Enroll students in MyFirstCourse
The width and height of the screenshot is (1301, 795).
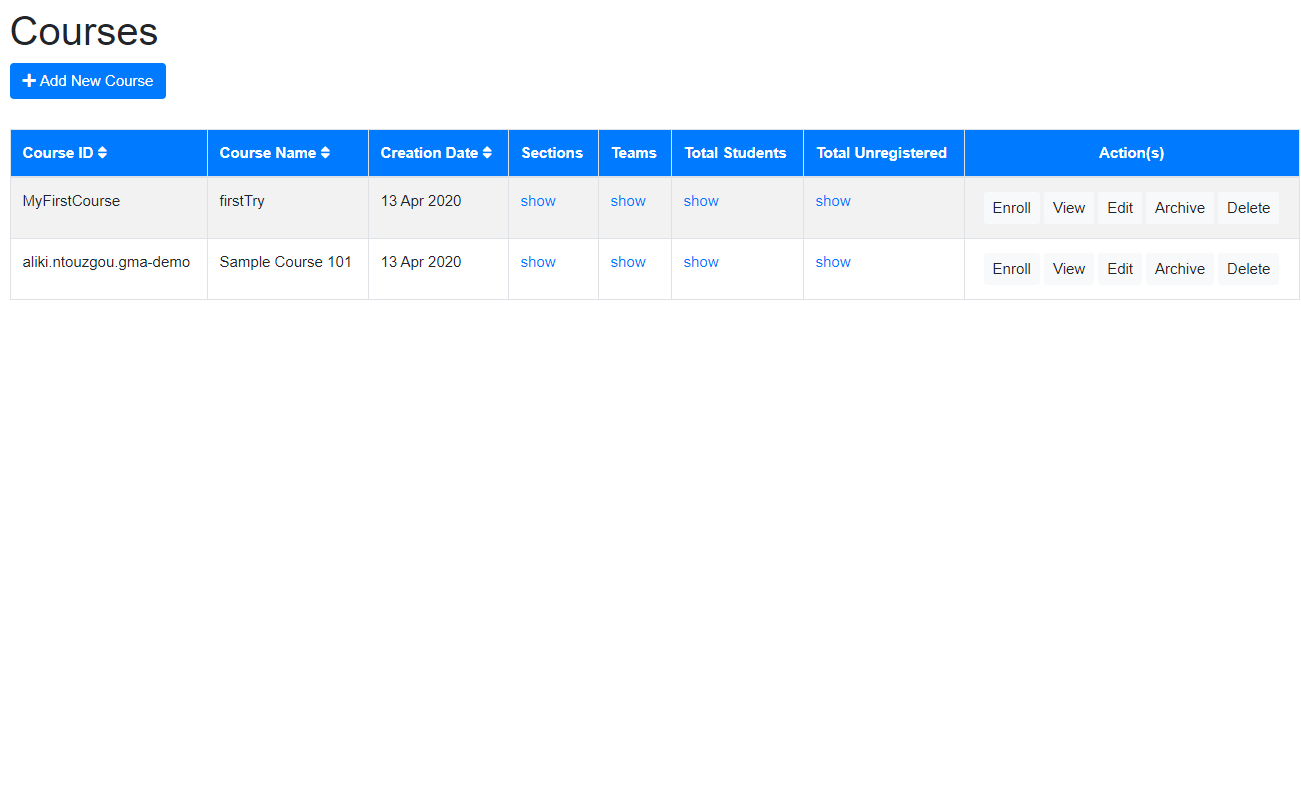pos(1012,208)
